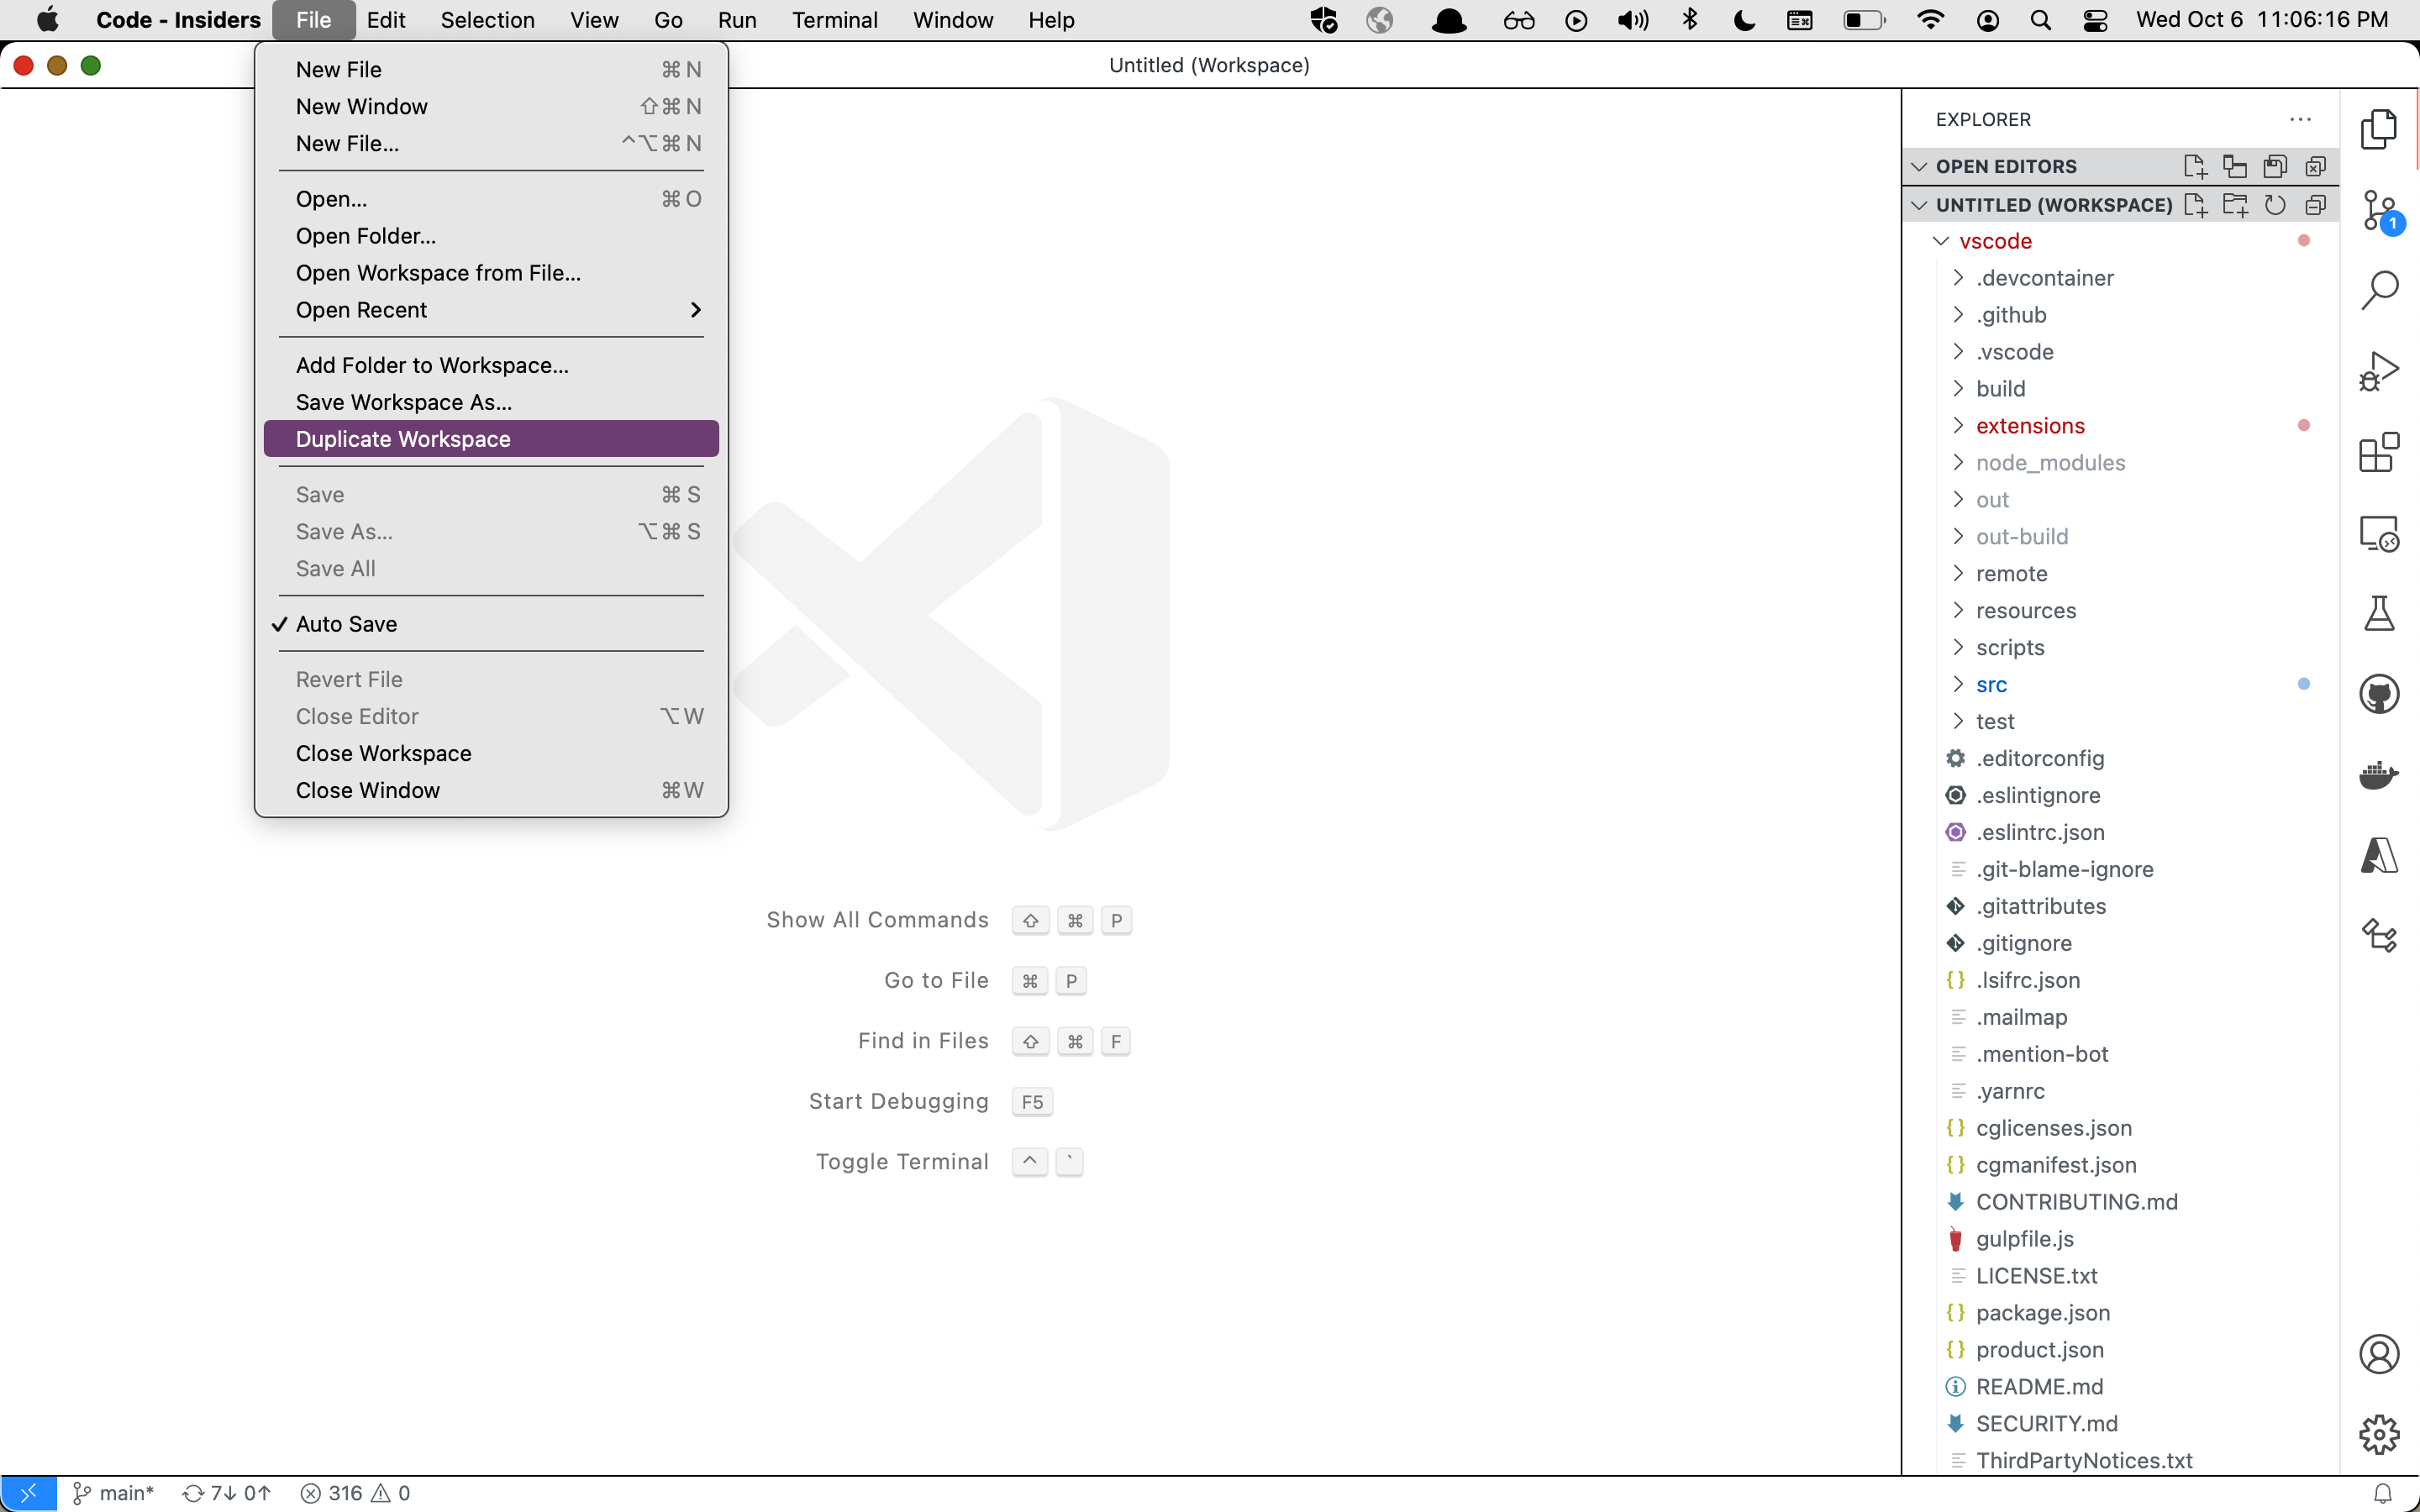
Task: Toggle Auto Save in the File menu
Action: coord(347,624)
